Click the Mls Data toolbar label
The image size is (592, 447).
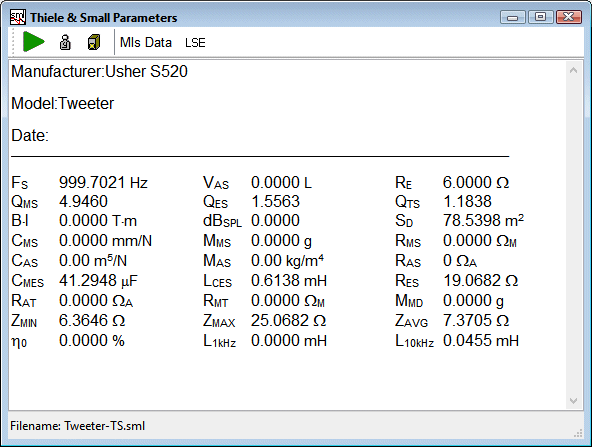coord(146,42)
